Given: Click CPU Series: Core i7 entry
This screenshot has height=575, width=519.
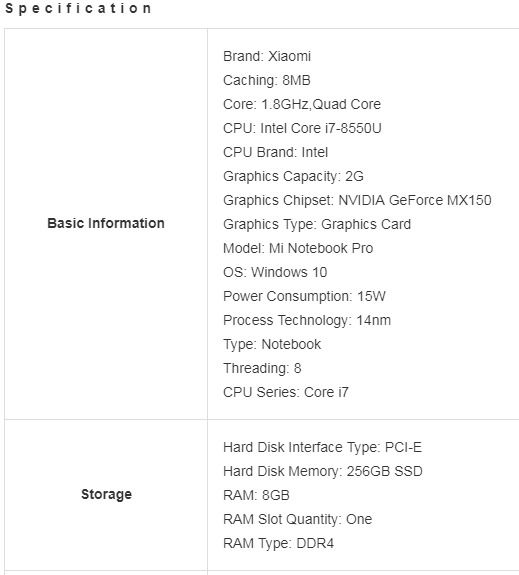Looking at the screenshot, I should (286, 392).
